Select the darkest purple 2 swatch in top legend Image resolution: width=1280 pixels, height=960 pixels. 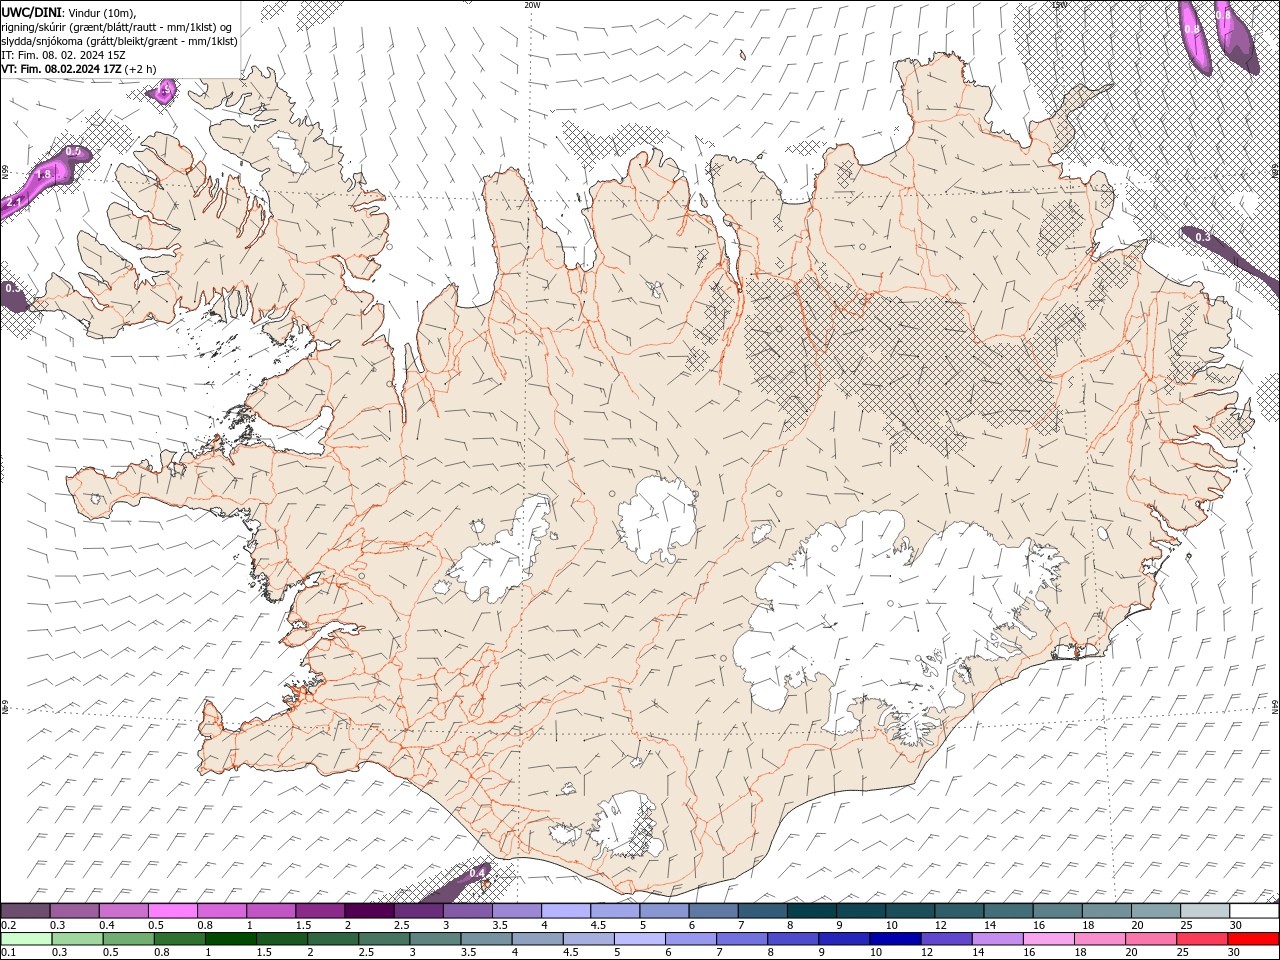369,911
